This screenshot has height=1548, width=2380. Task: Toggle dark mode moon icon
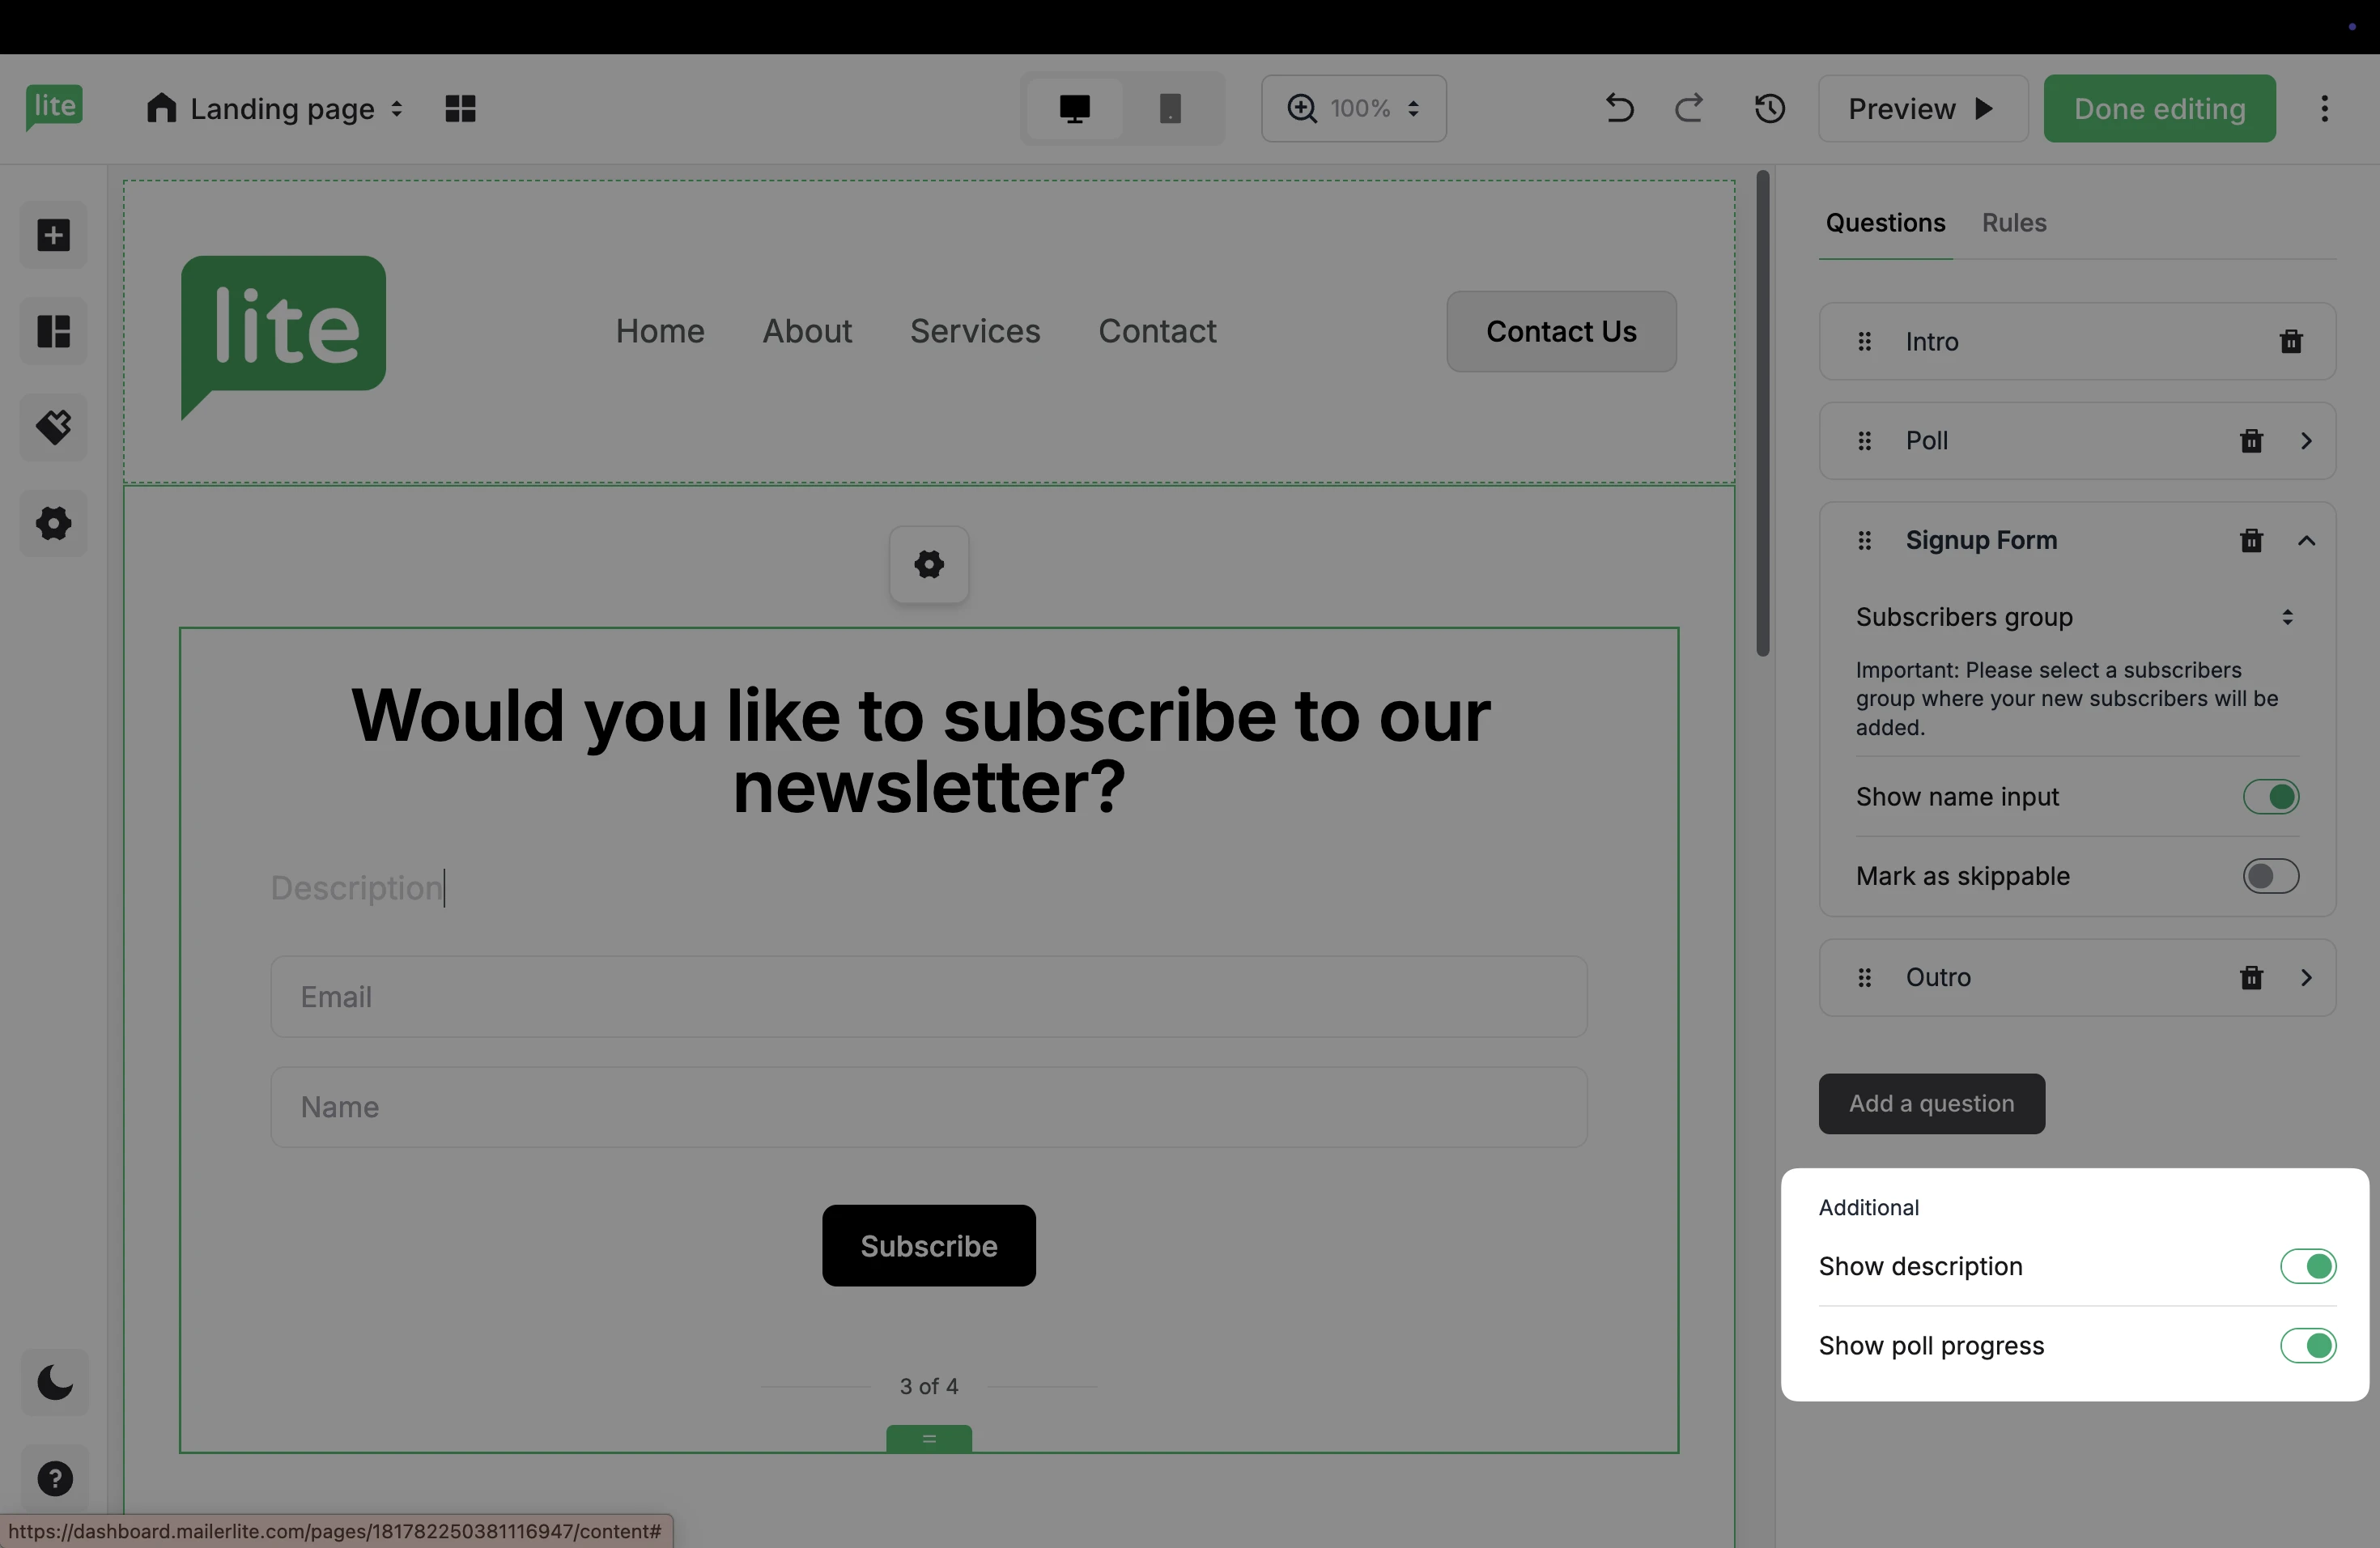[x=54, y=1383]
